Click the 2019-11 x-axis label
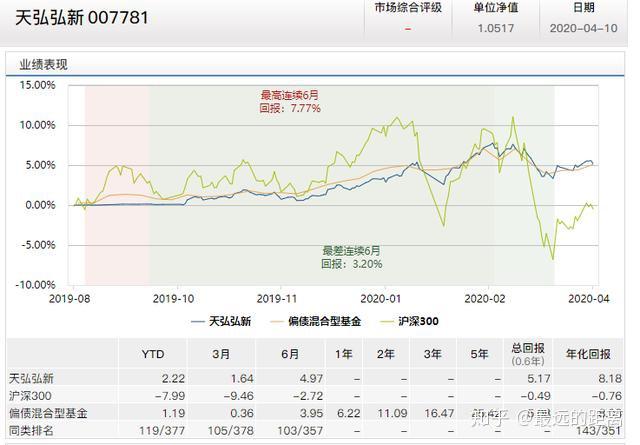 (277, 299)
